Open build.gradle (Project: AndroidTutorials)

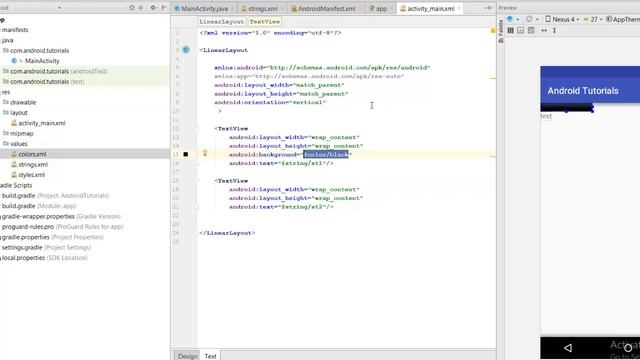[55, 196]
